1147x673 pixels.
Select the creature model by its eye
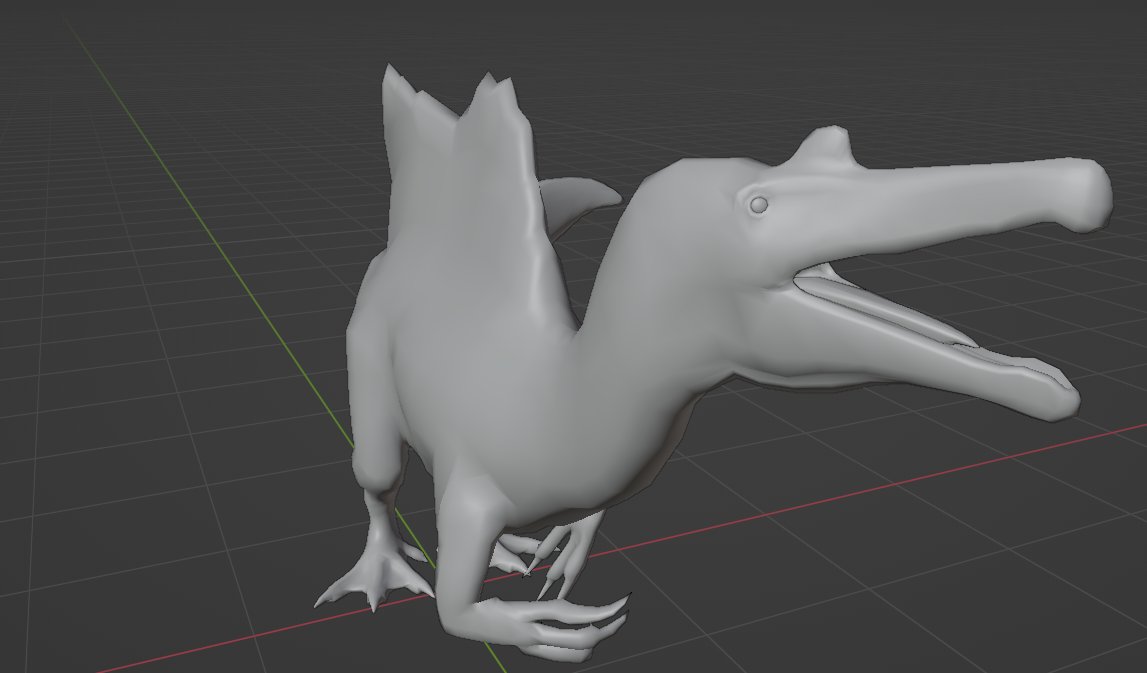(x=759, y=205)
